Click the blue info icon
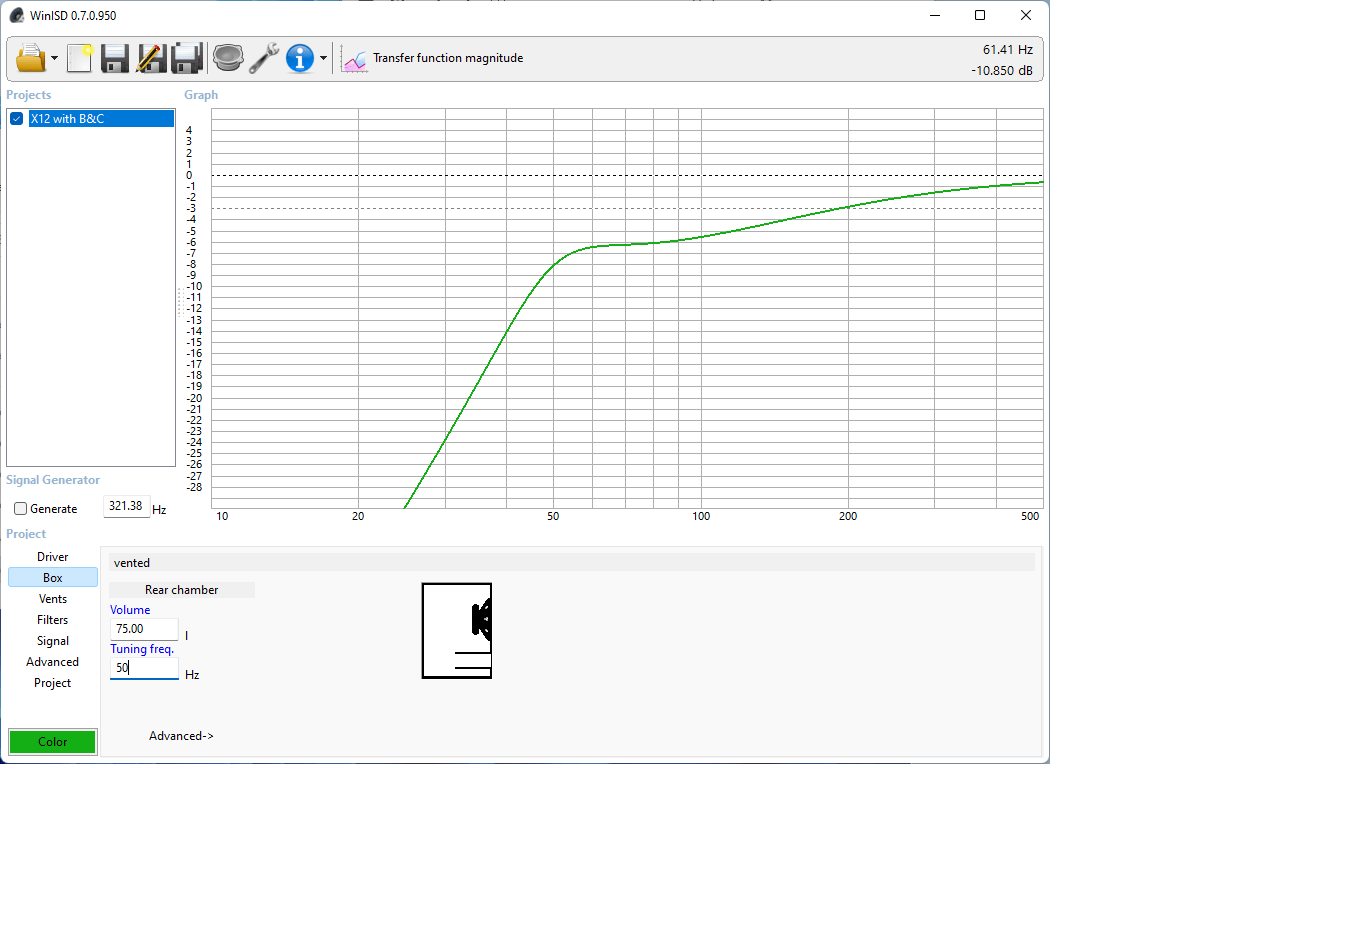1363x940 pixels. pos(300,58)
